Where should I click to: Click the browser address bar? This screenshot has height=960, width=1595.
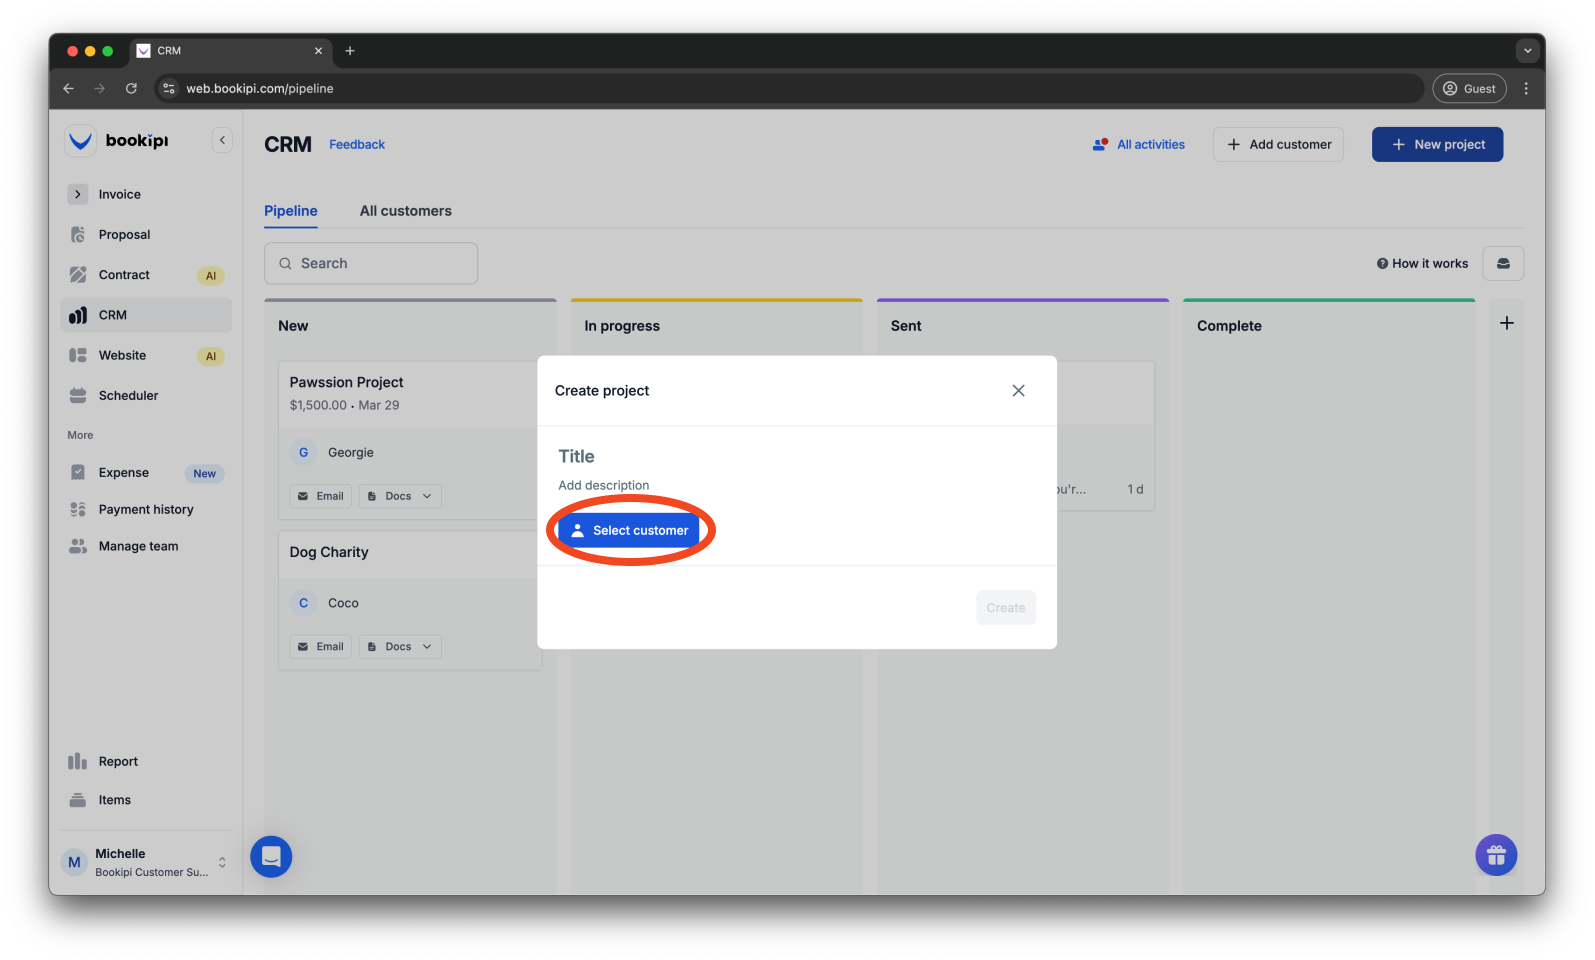[790, 89]
